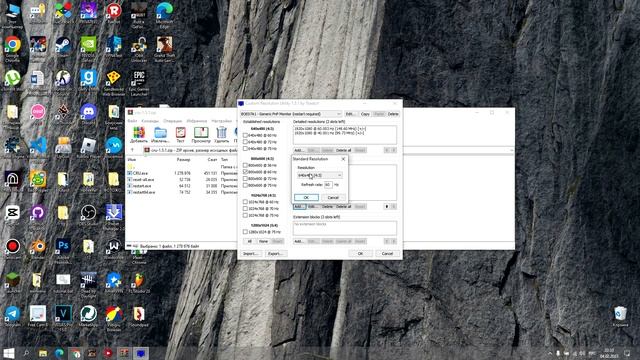Open the Resolution dropdown in Standard Resolution
Screen dimensions: 640x360
point(320,175)
